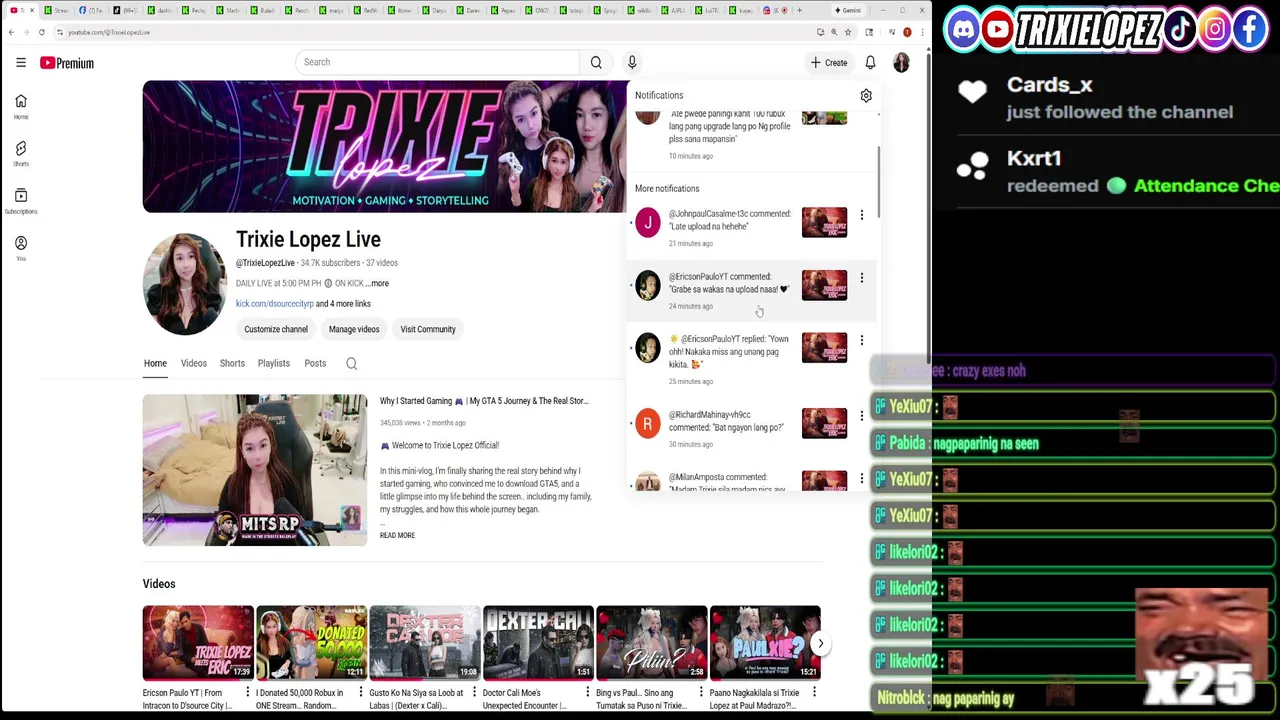
Task: Open the YouTube hamburger guide menu
Action: click(21, 62)
